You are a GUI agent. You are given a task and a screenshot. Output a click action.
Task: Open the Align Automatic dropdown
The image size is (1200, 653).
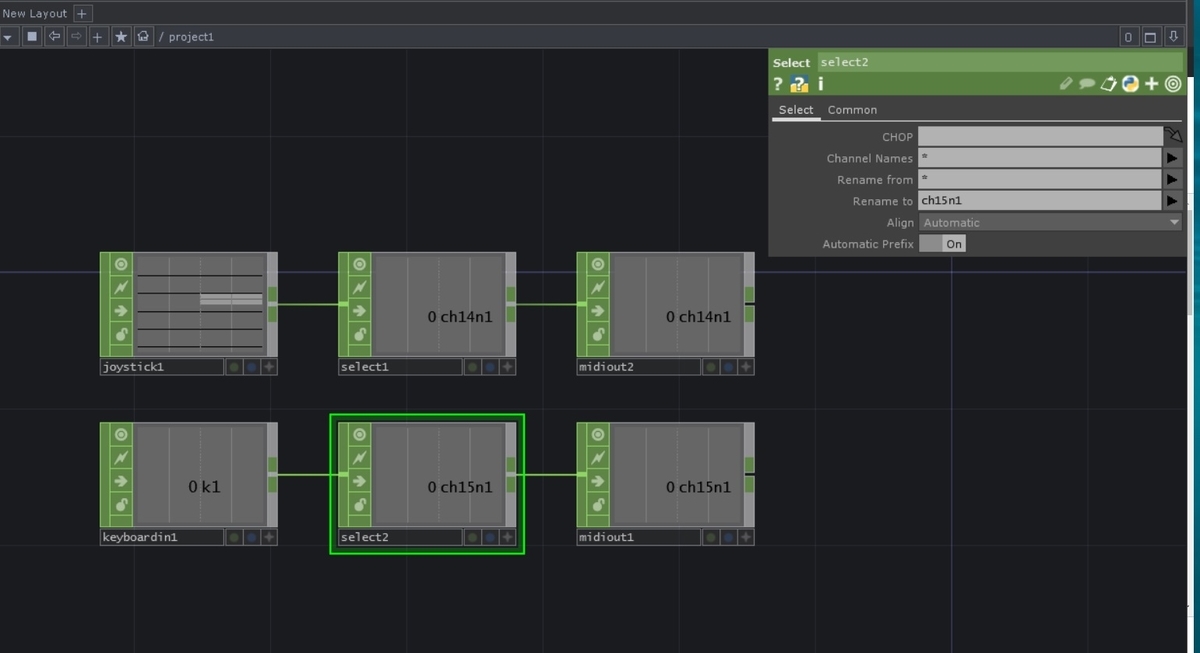(x=1050, y=223)
